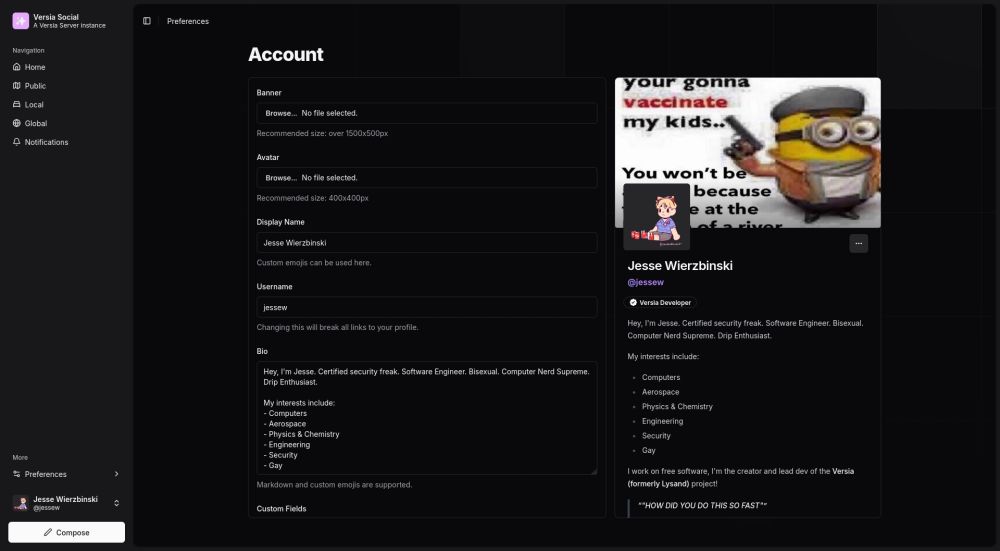Screen dimensions: 1000x551
Task: Click the pencil icon in Compose
Action: (x=48, y=533)
